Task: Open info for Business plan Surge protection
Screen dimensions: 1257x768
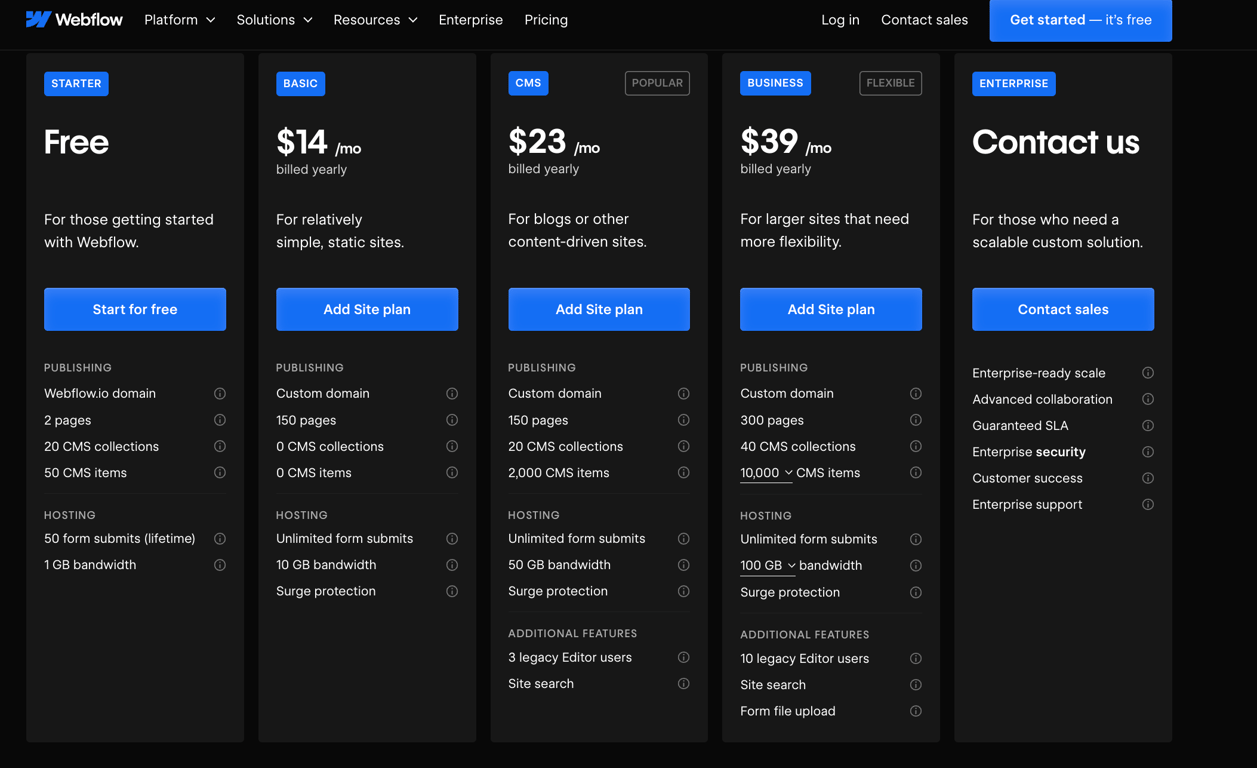Action: point(916,593)
